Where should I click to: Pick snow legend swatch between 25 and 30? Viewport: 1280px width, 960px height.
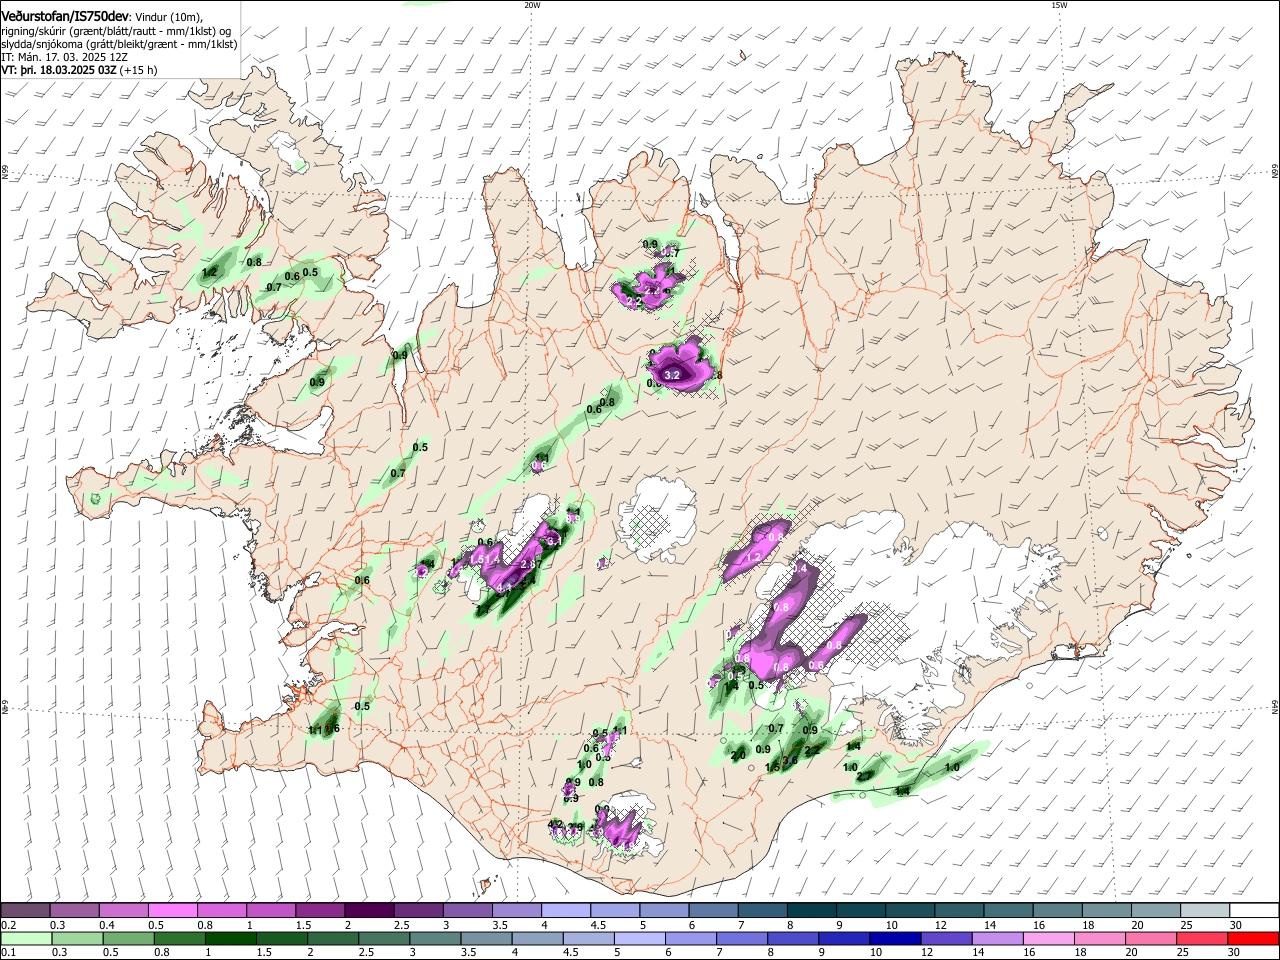point(1206,911)
